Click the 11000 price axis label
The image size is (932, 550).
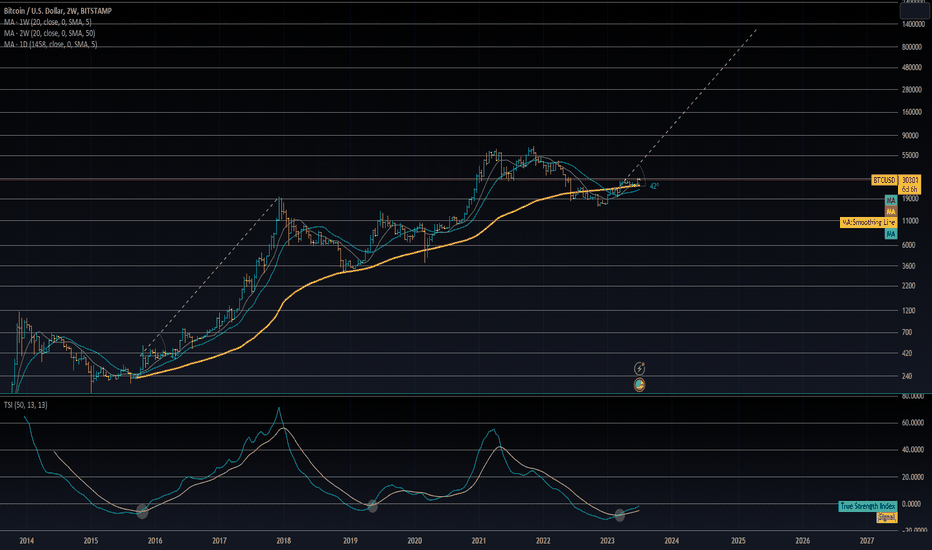[910, 221]
